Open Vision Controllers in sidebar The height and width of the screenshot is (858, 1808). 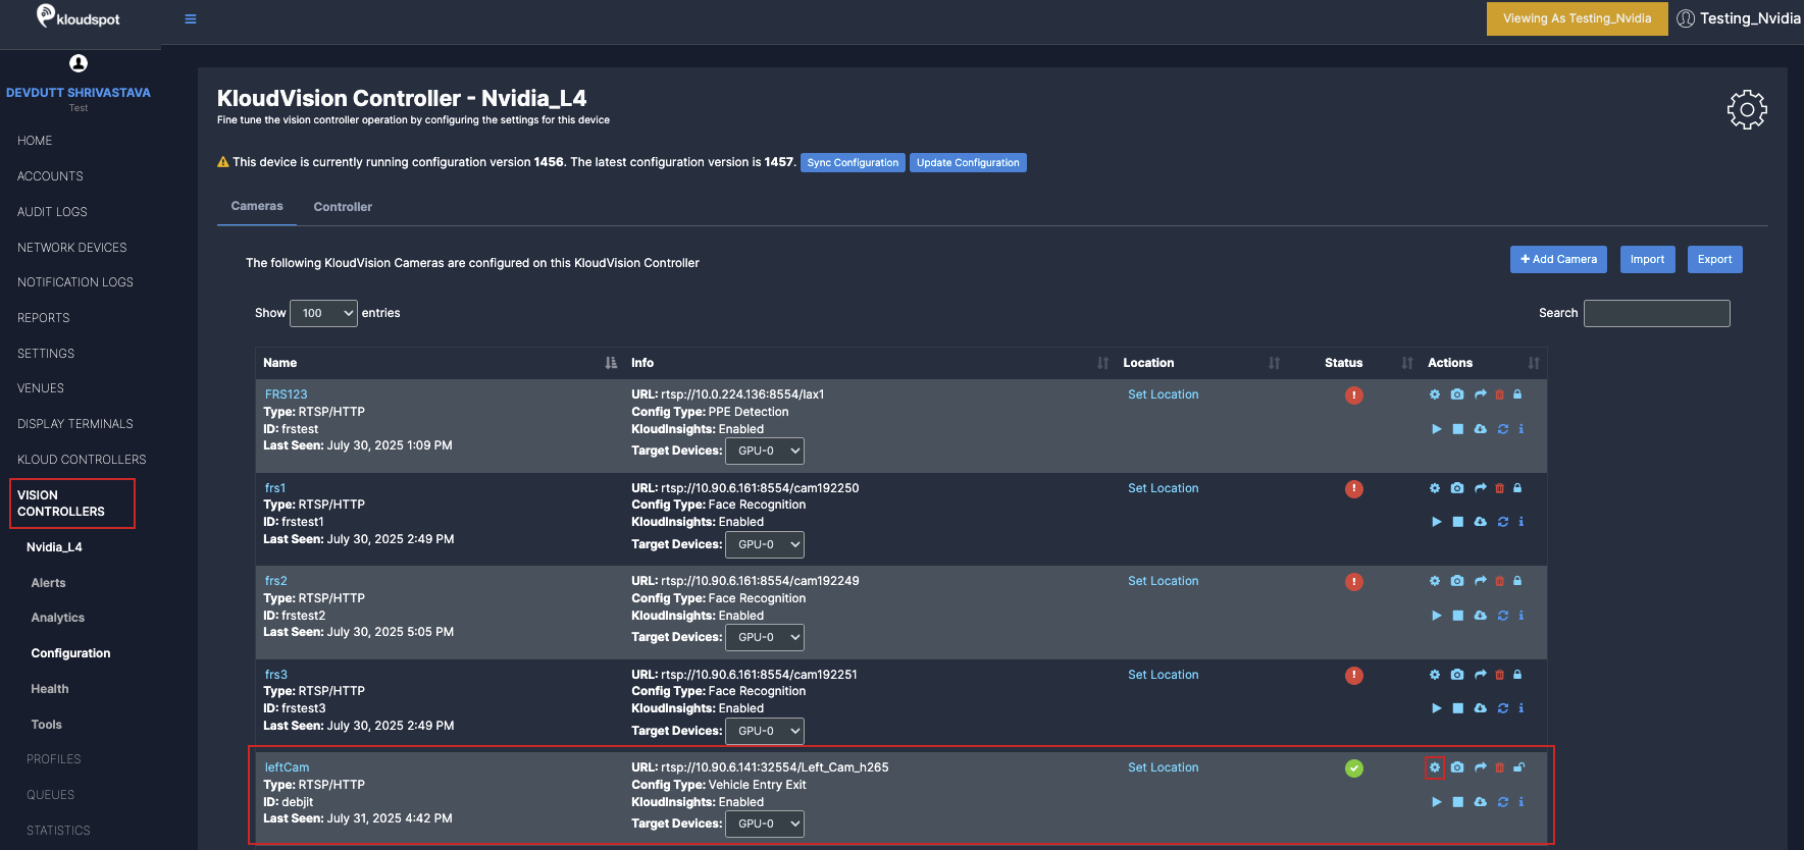[x=72, y=505]
